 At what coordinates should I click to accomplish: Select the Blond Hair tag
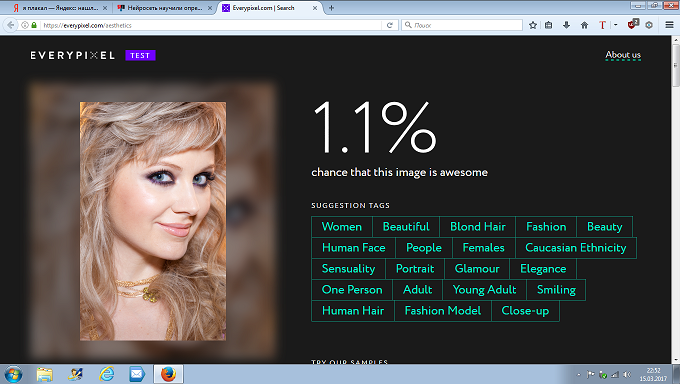click(x=477, y=226)
